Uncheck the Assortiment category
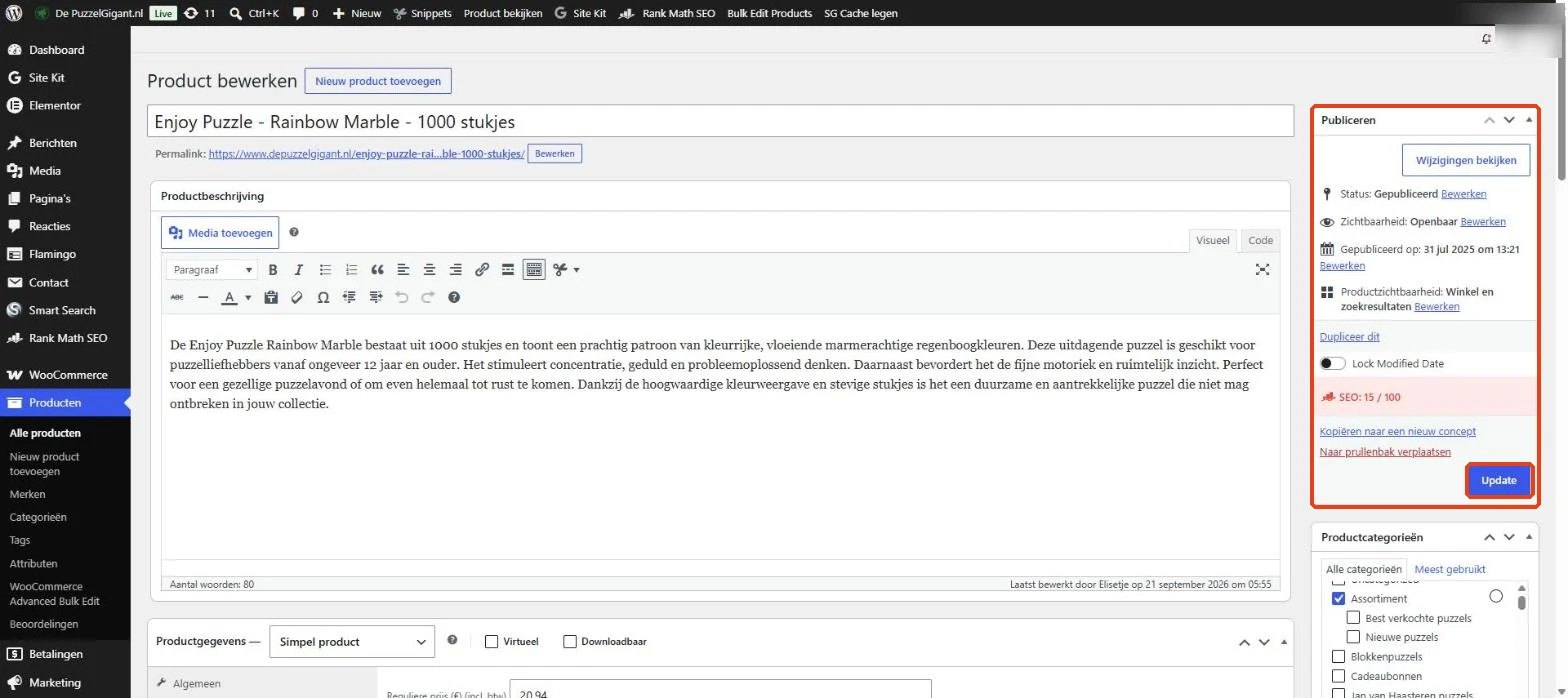 point(1339,598)
